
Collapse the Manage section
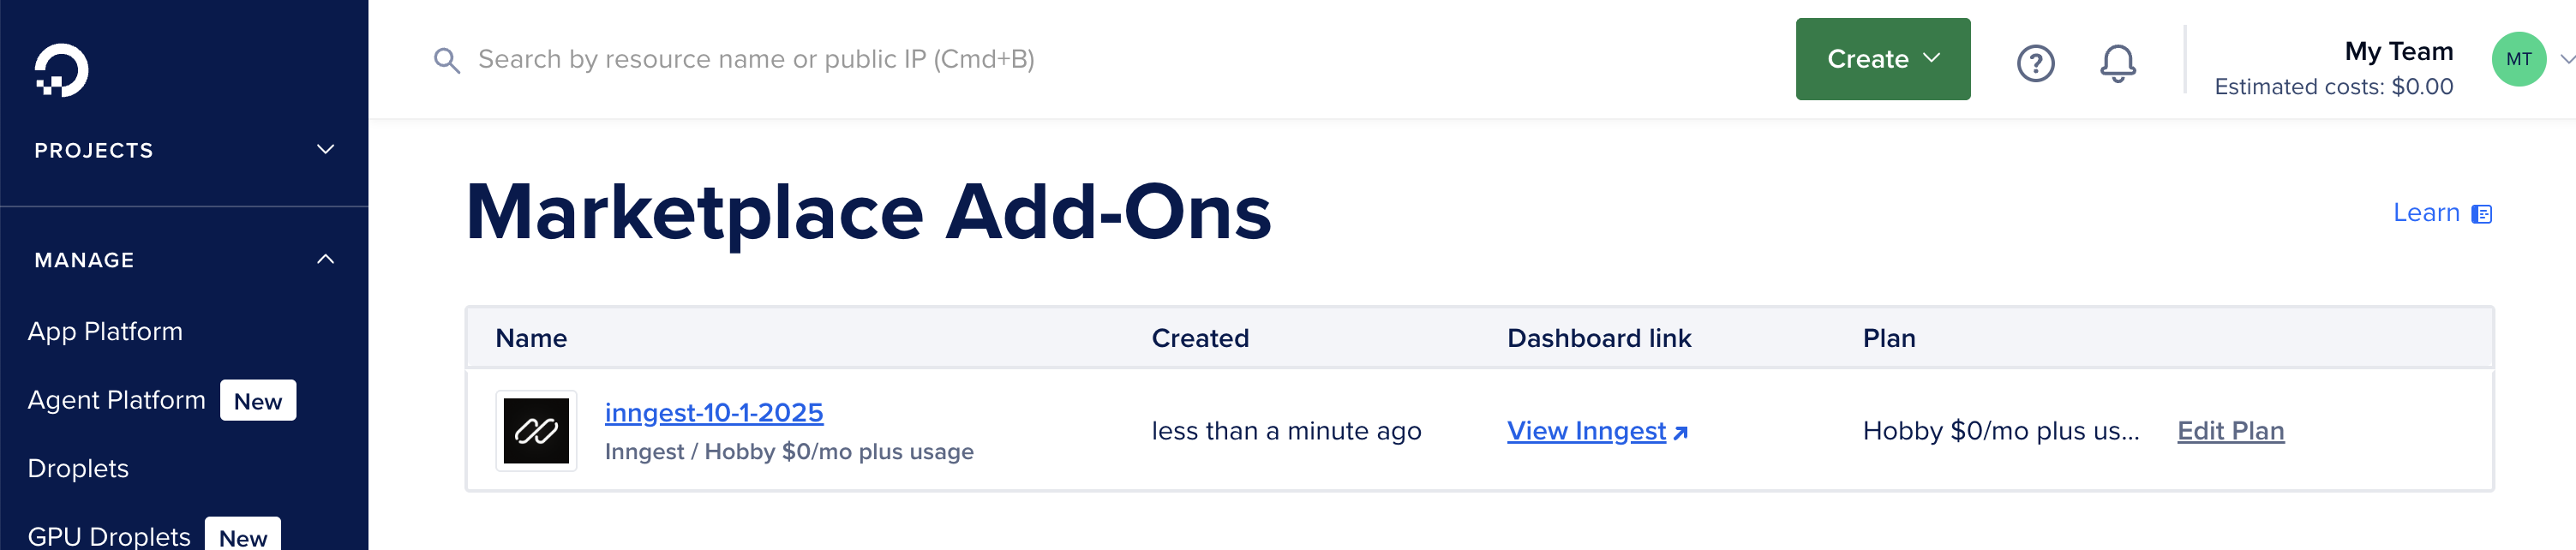point(325,260)
